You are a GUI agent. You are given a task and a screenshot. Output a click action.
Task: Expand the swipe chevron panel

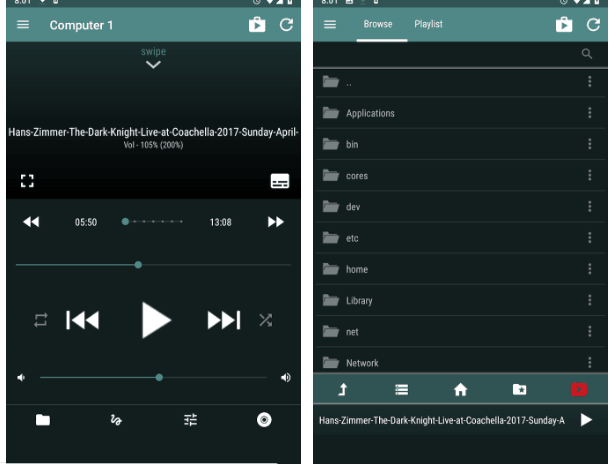point(153,65)
